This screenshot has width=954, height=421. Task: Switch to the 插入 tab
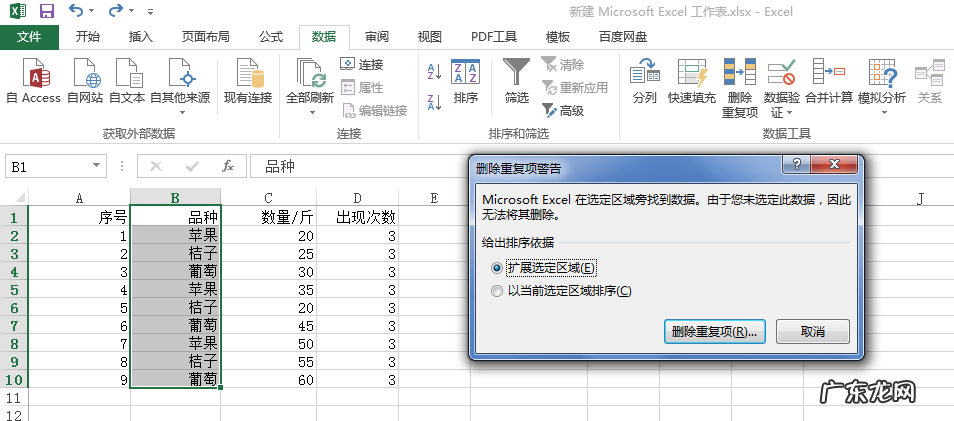point(141,37)
